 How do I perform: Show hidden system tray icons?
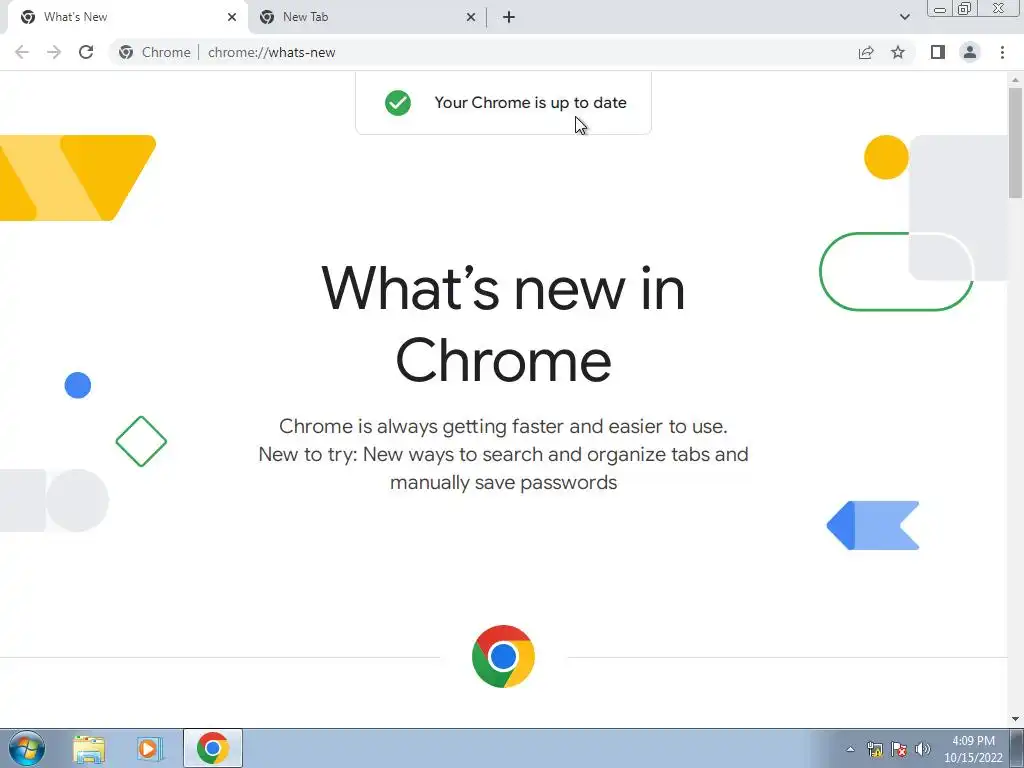[850, 749]
